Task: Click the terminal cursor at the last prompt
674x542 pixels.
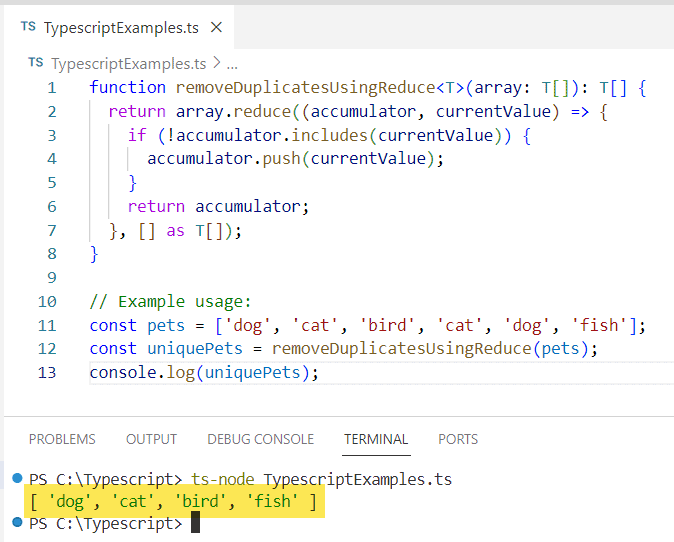Action: pos(195,522)
